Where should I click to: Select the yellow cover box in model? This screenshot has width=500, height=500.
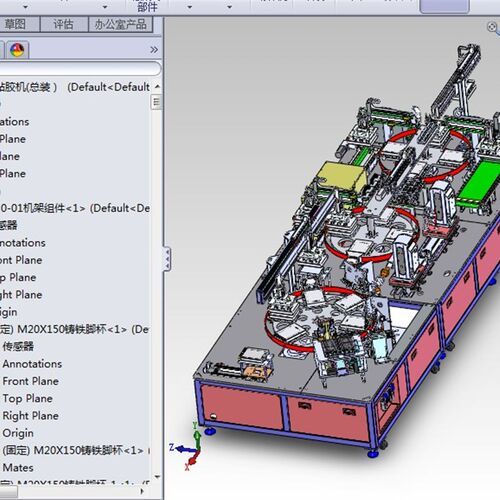(x=342, y=177)
